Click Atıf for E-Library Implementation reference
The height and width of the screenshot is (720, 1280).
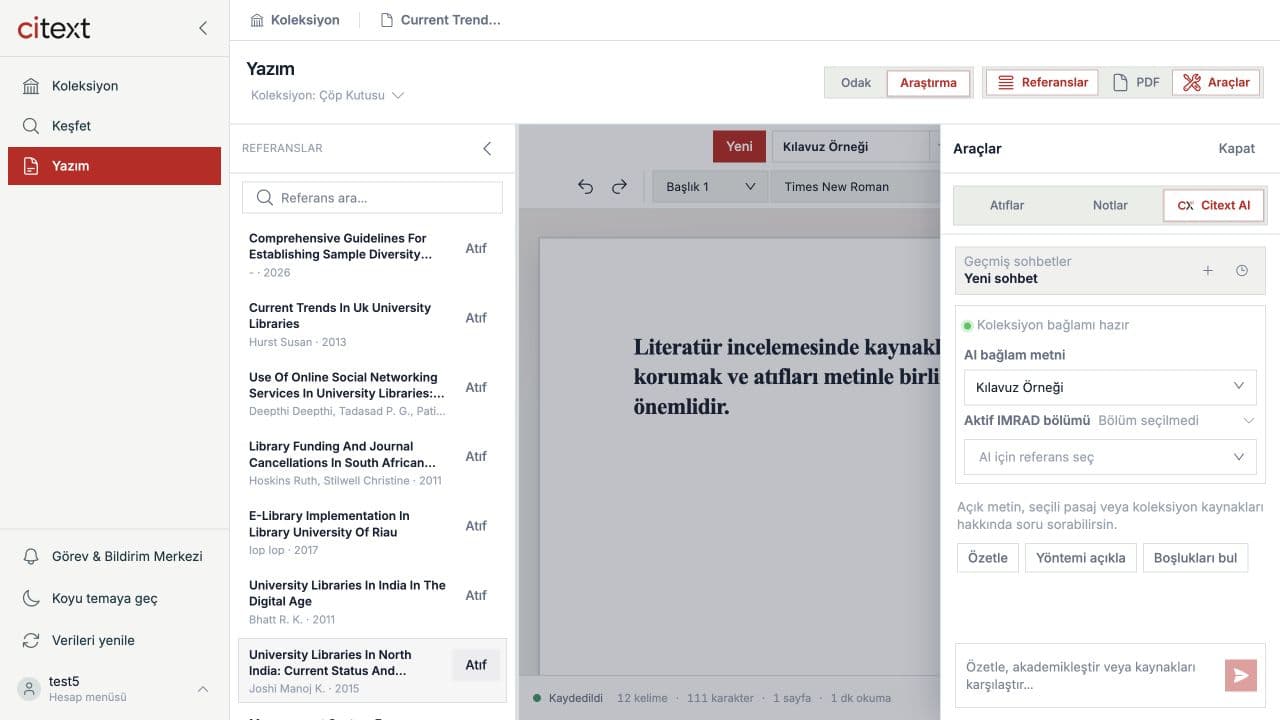coord(476,526)
